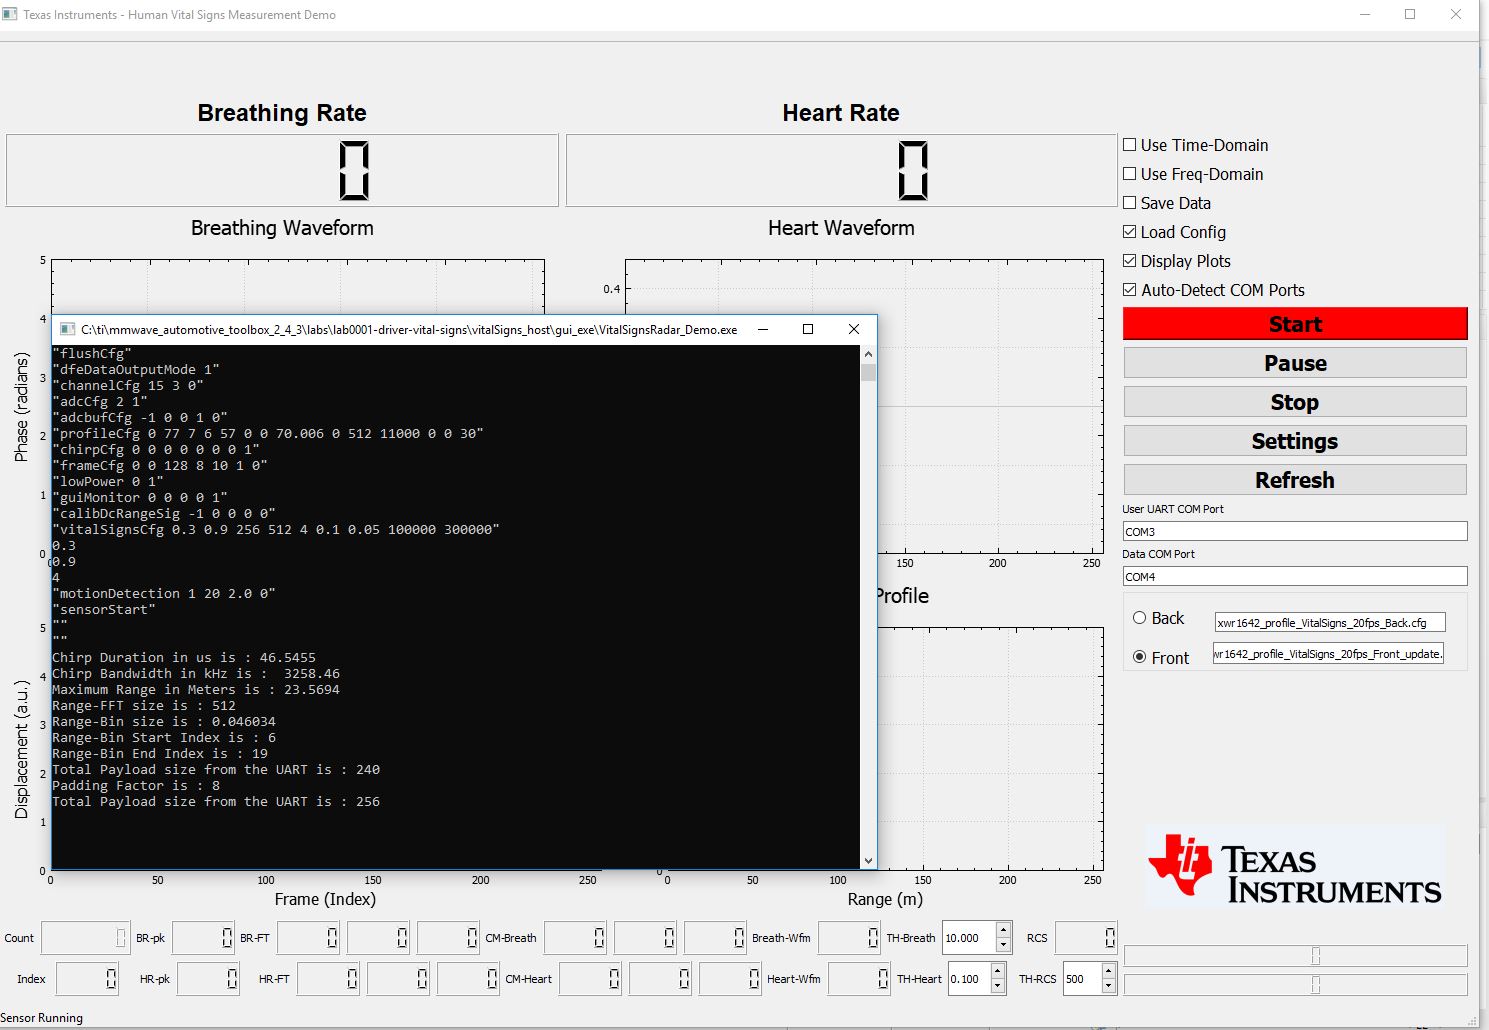Click console line "Range-FFT size is : 512"
Viewport: 1489px width, 1030px height.
click(144, 705)
